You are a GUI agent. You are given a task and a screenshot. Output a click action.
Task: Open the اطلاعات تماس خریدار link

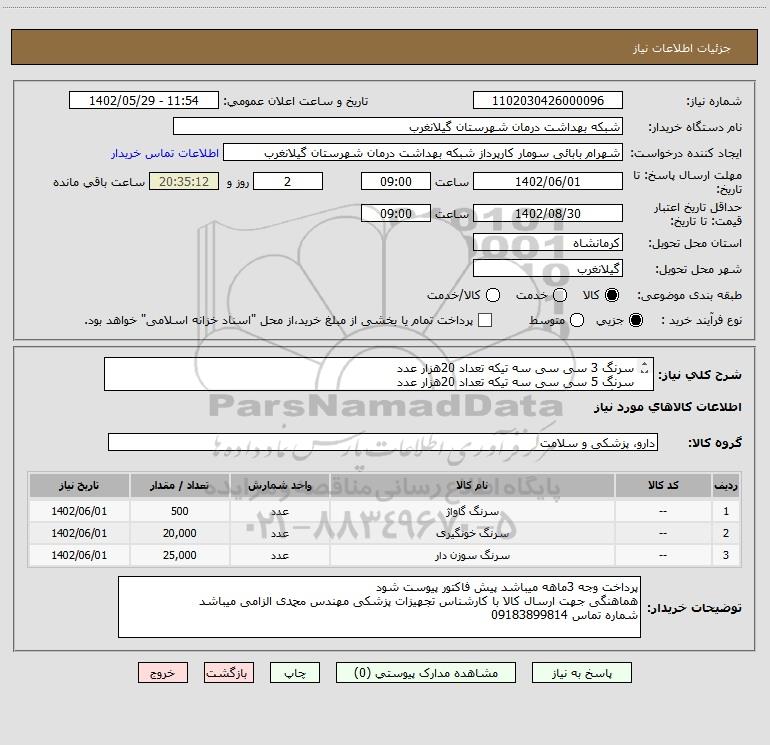click(165, 153)
